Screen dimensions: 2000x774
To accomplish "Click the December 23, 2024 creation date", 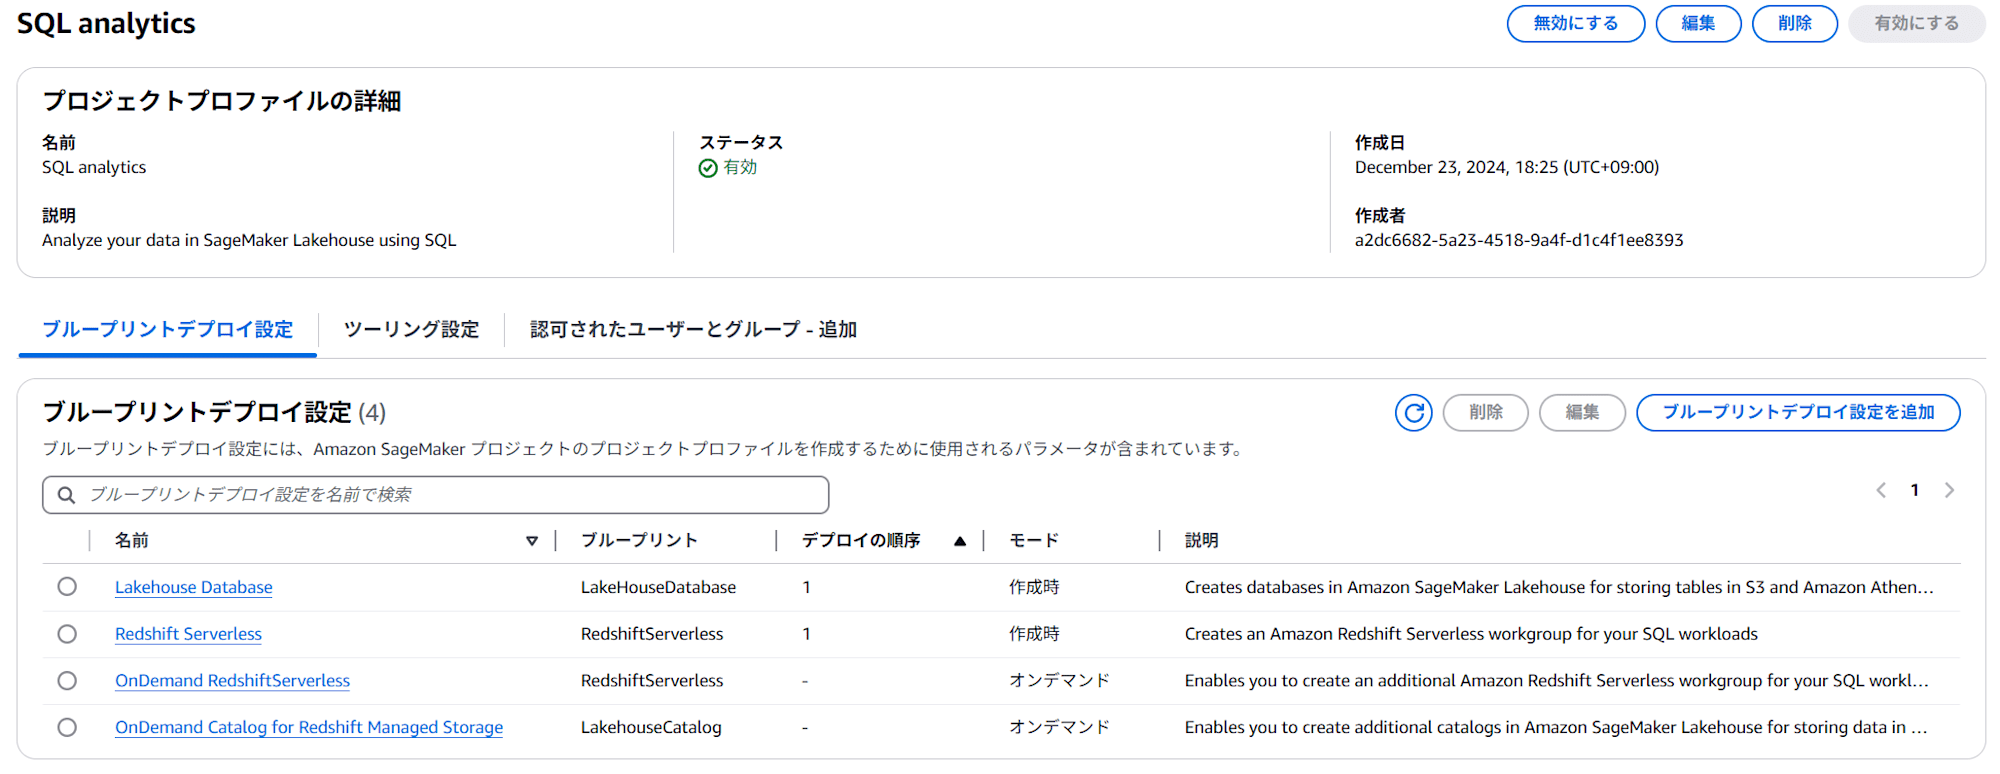I will [x=1507, y=167].
